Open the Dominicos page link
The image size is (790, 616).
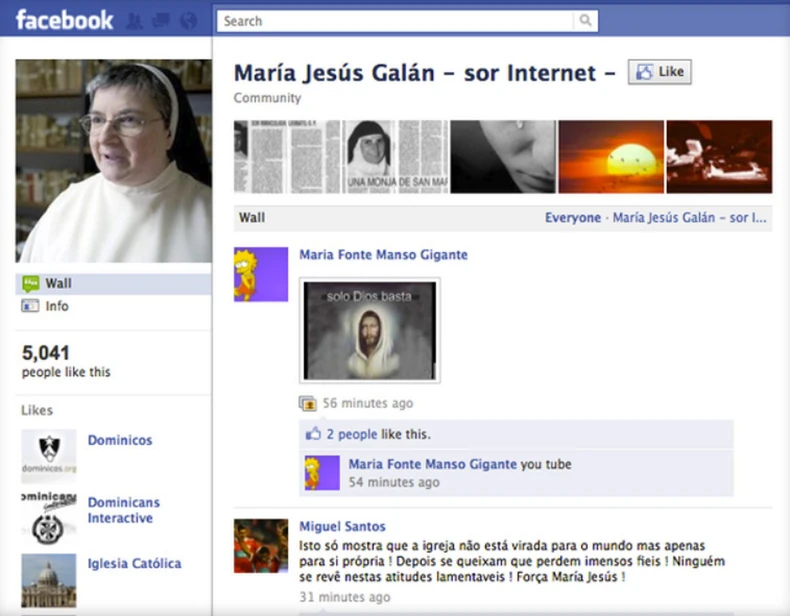click(120, 440)
